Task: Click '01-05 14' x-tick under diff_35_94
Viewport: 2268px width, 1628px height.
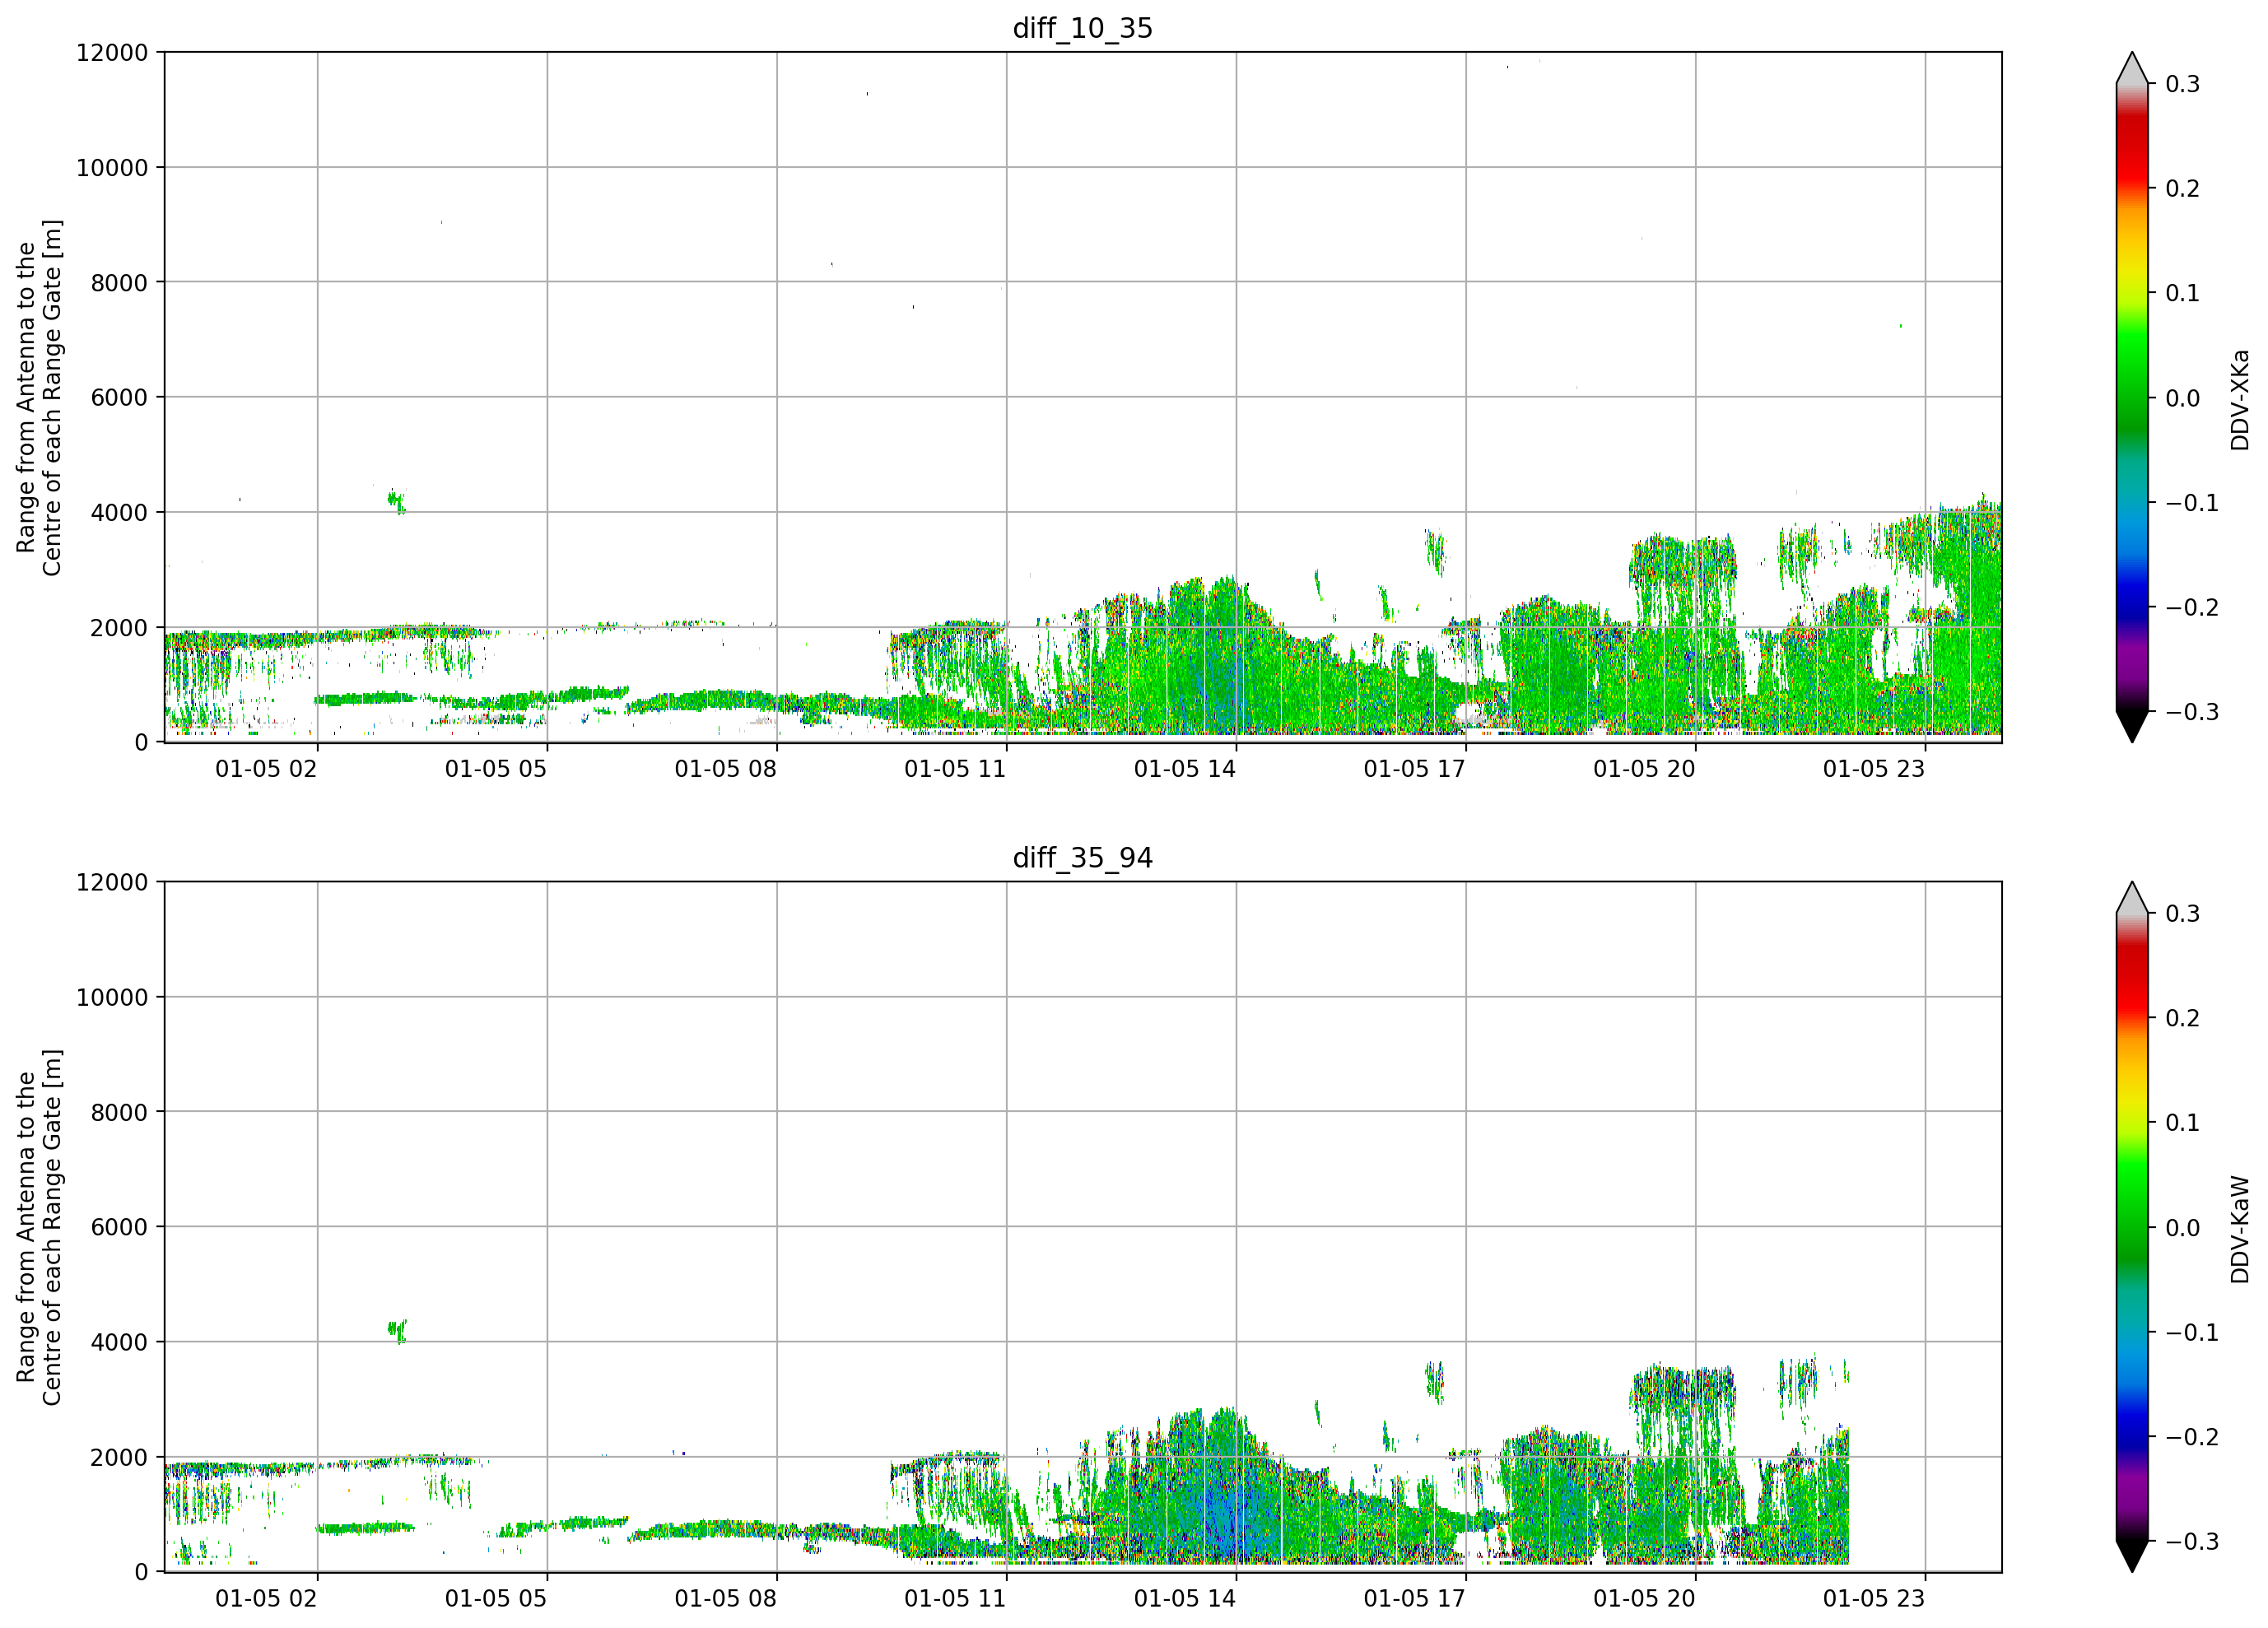Action: 1185,1599
